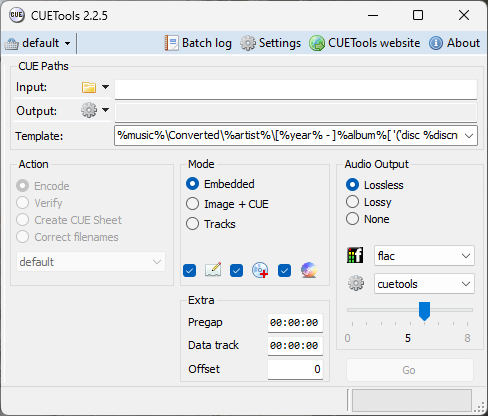Click the edit tags notepad icon
The width and height of the screenshot is (488, 416).
point(213,270)
